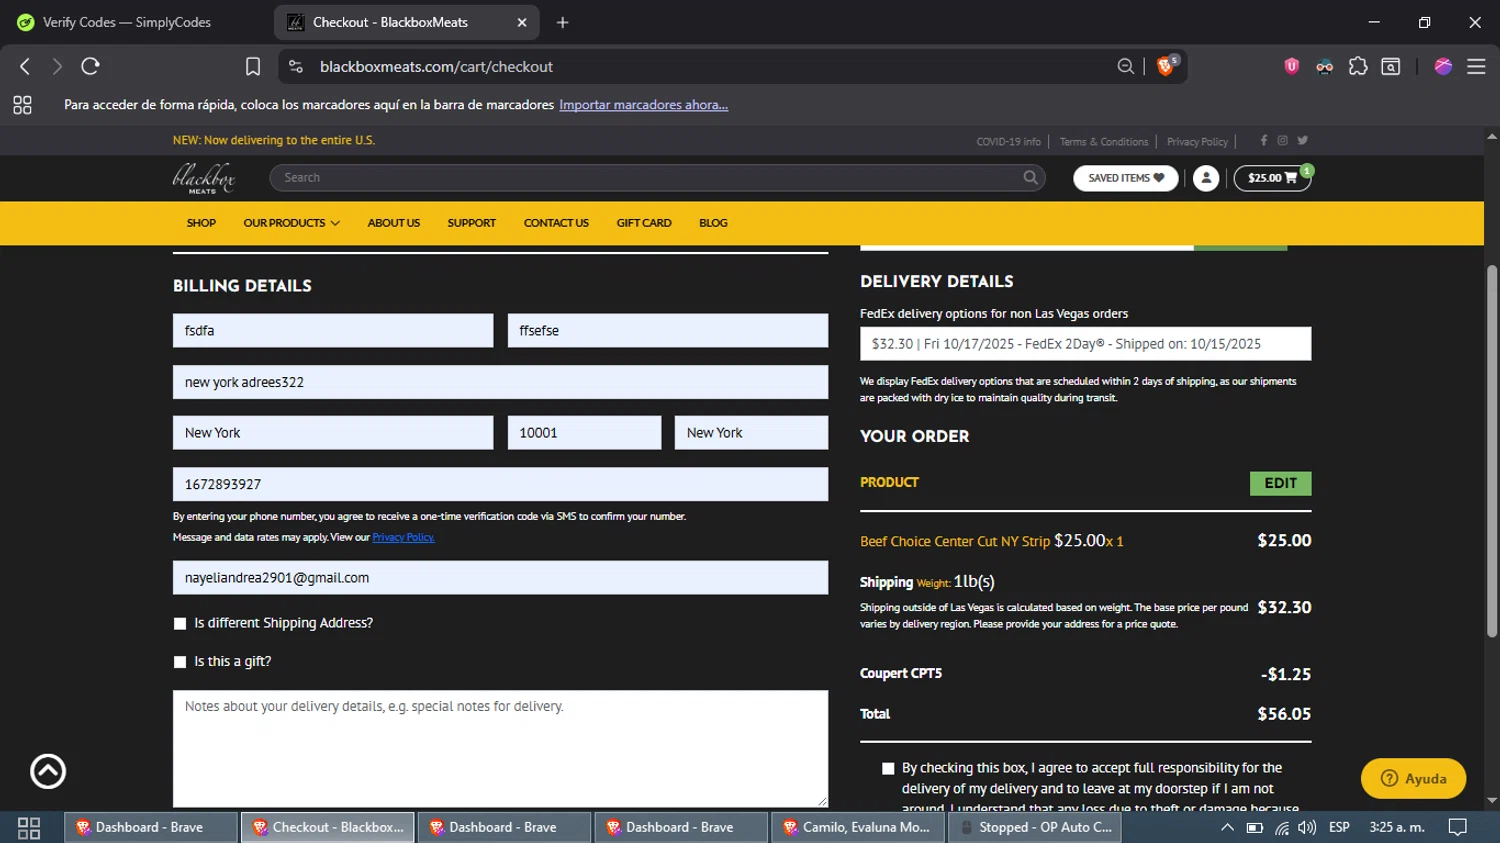Click the Blackbox Meats logo
The image size is (1500, 843).
tap(204, 178)
